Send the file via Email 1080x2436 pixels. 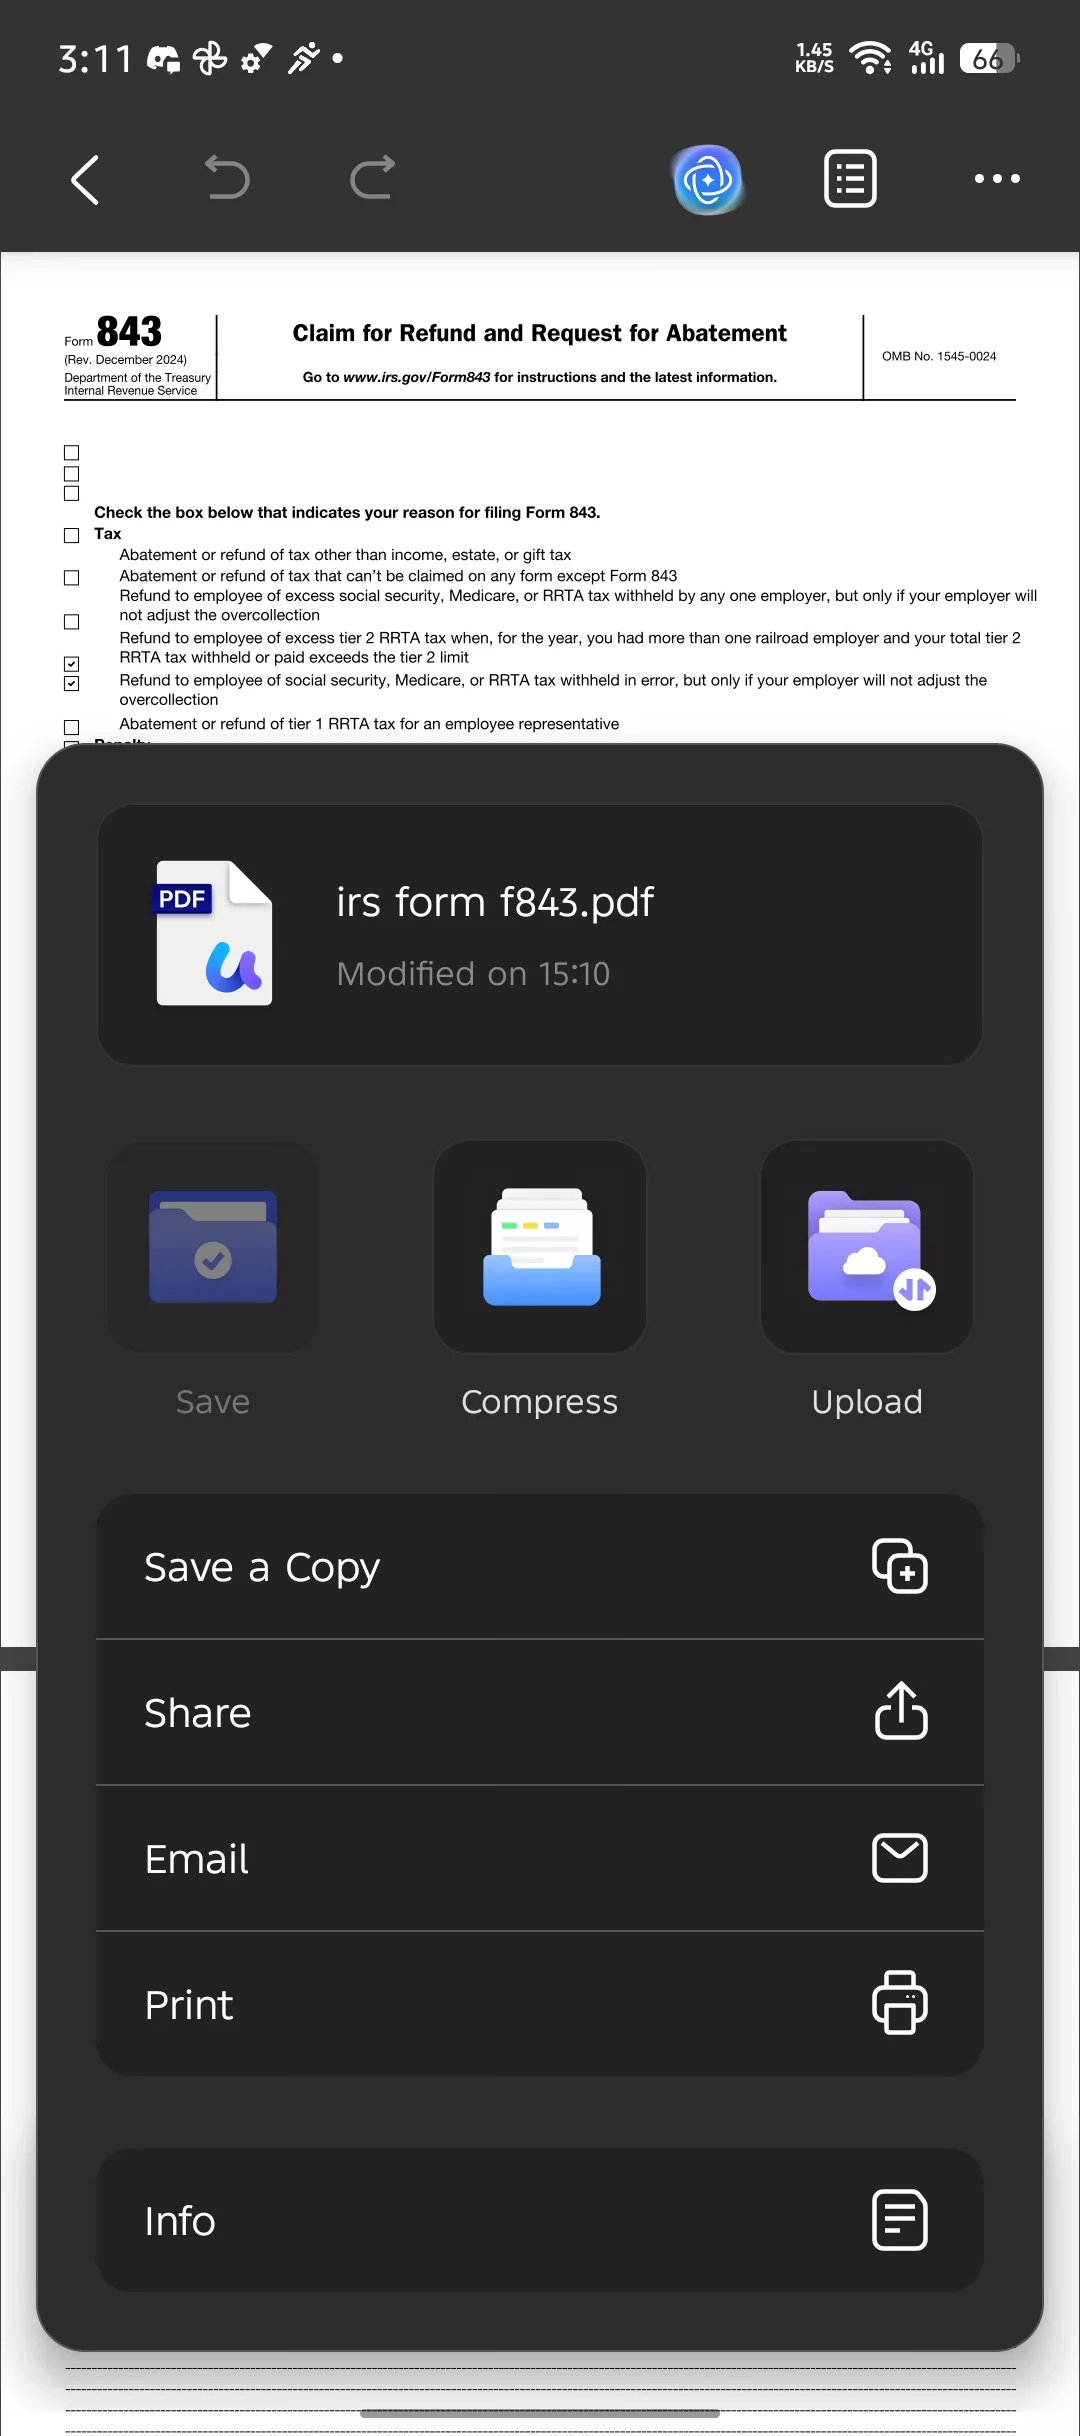(540, 1859)
